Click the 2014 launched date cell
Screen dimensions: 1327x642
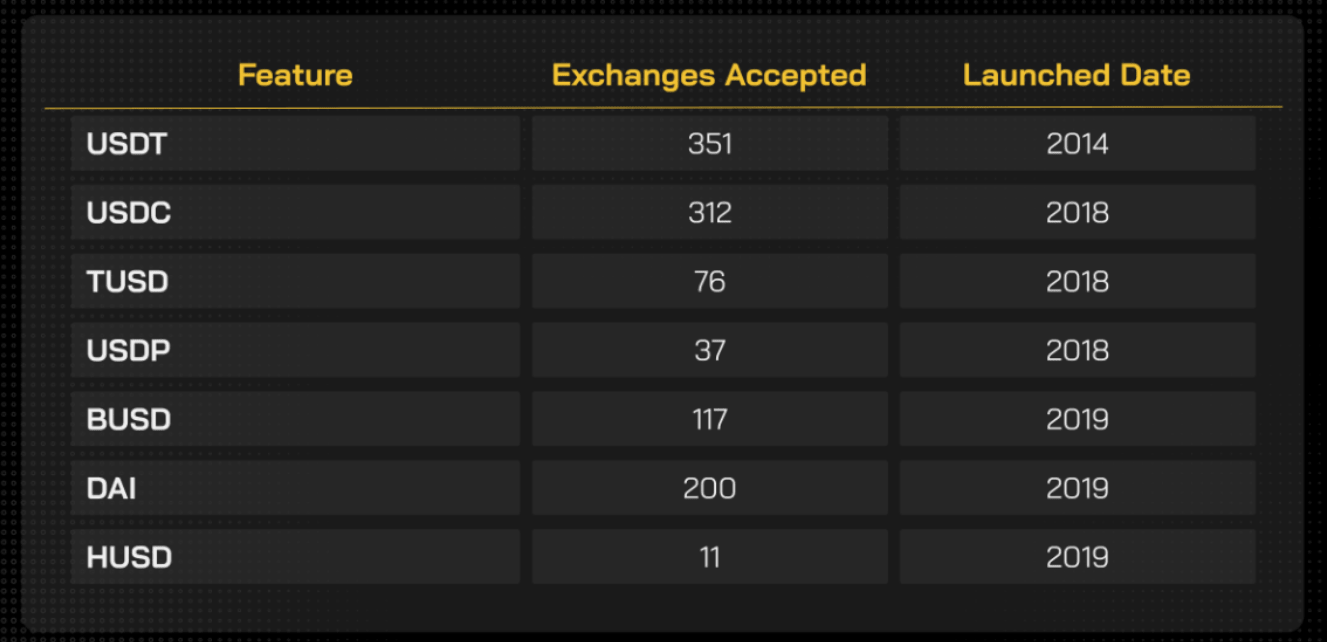click(x=1077, y=144)
